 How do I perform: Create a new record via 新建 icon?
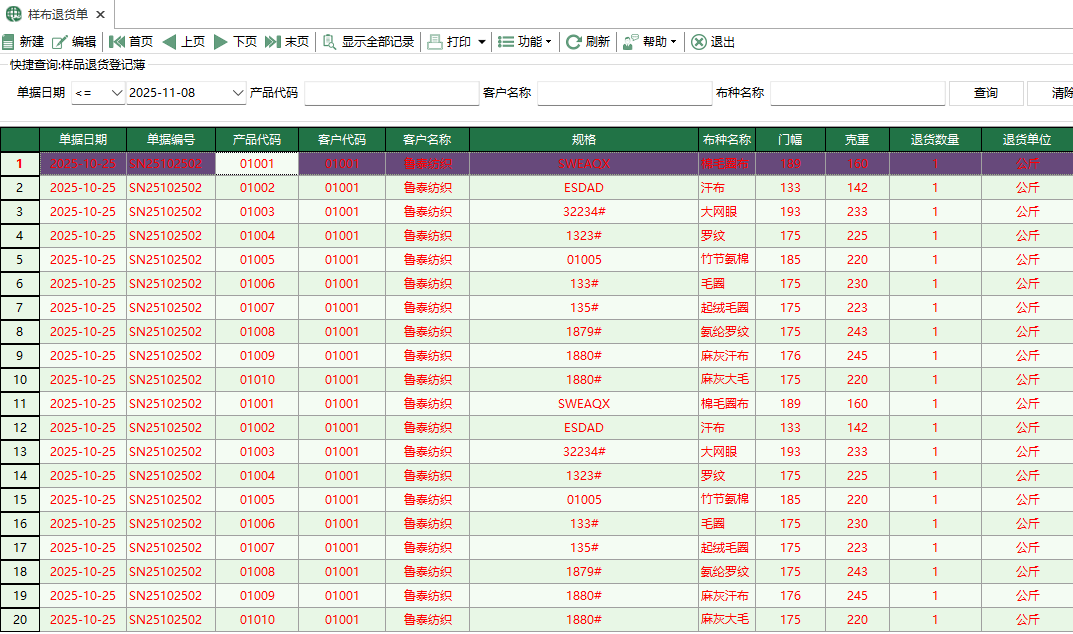(28, 42)
